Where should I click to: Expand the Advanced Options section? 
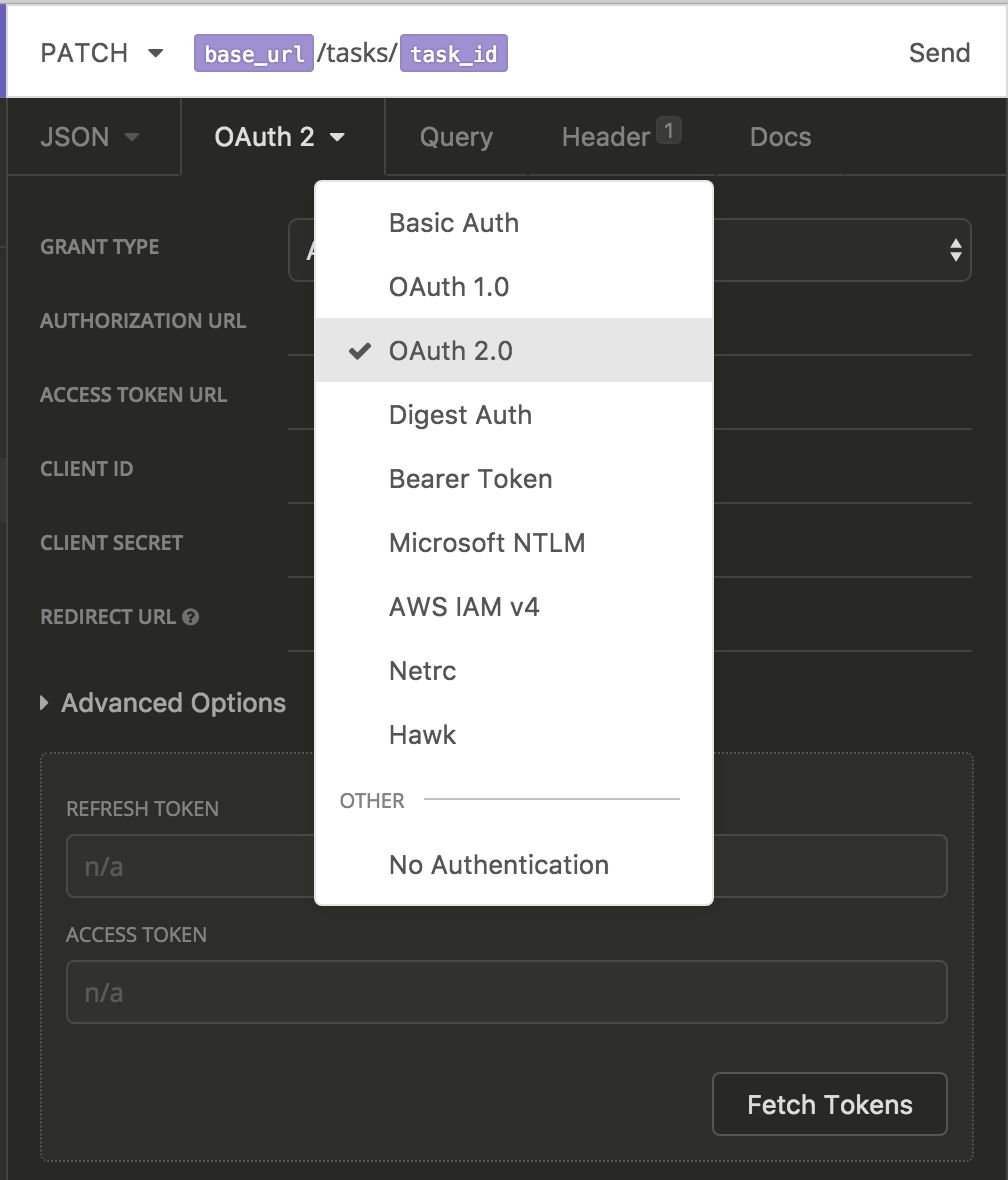tap(163, 703)
